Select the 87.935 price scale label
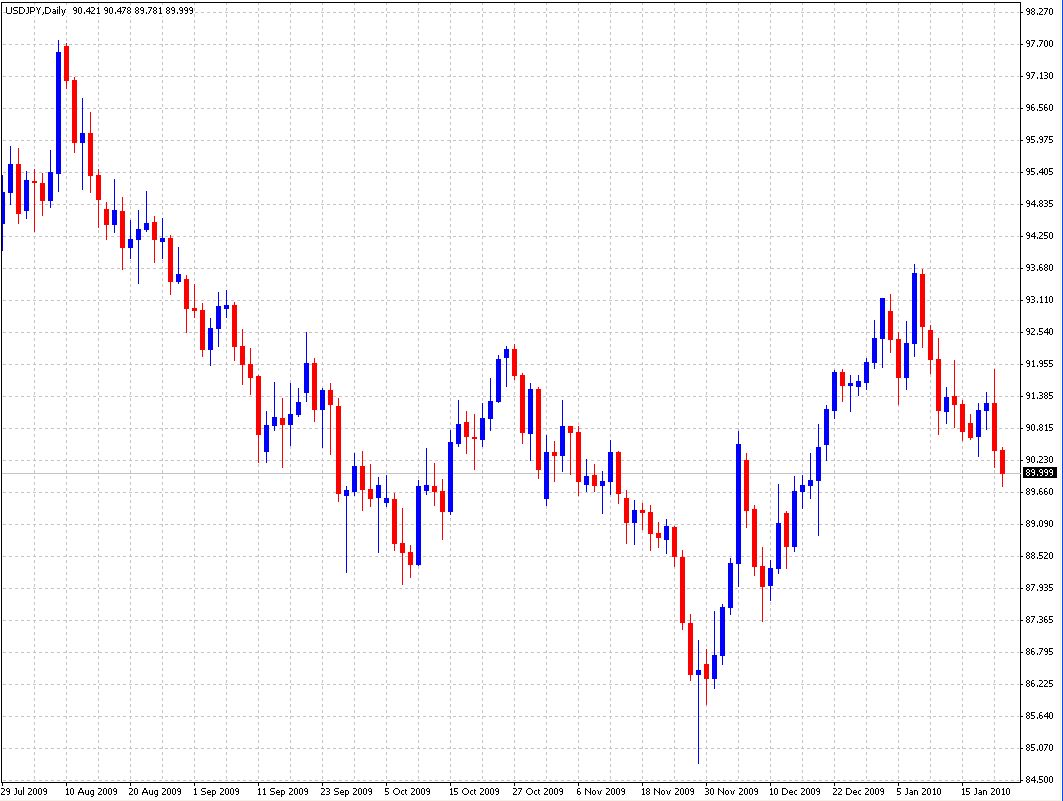The height and width of the screenshot is (801, 1063). click(x=1039, y=588)
